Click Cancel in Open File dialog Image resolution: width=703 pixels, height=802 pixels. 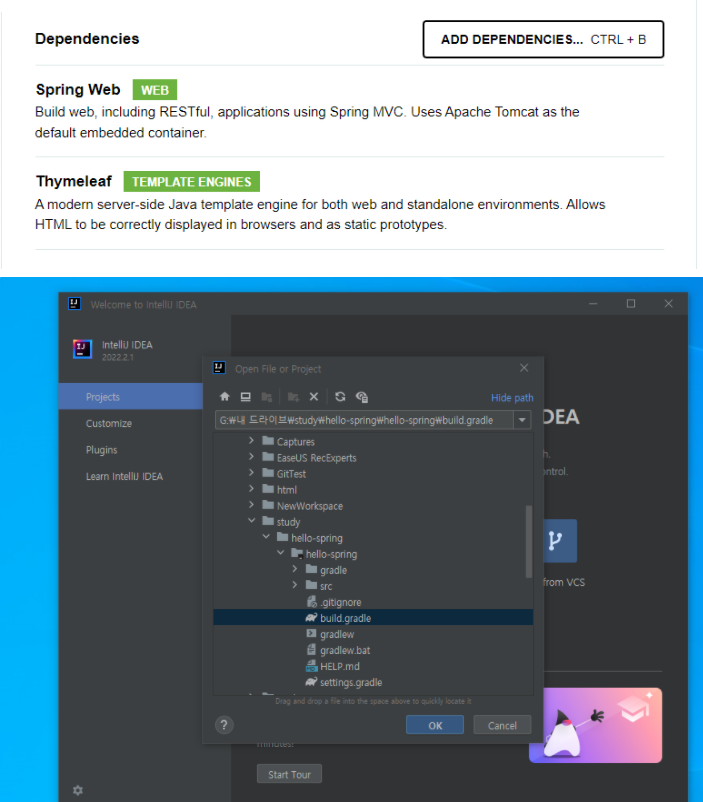[502, 725]
